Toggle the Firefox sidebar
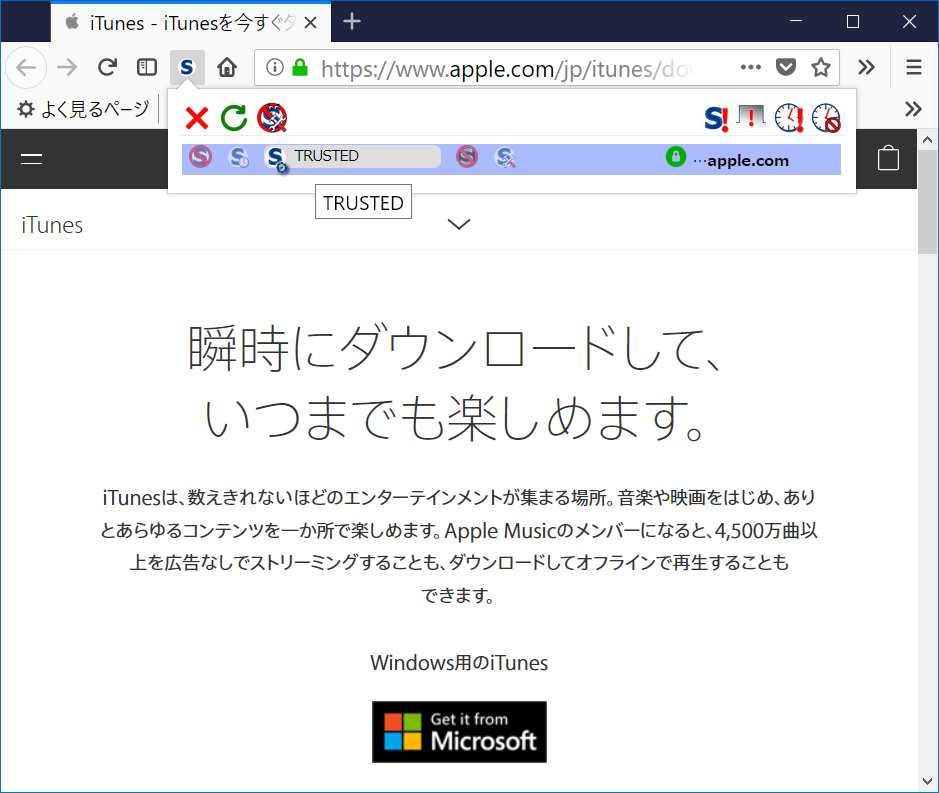This screenshot has width=939, height=793. [147, 67]
